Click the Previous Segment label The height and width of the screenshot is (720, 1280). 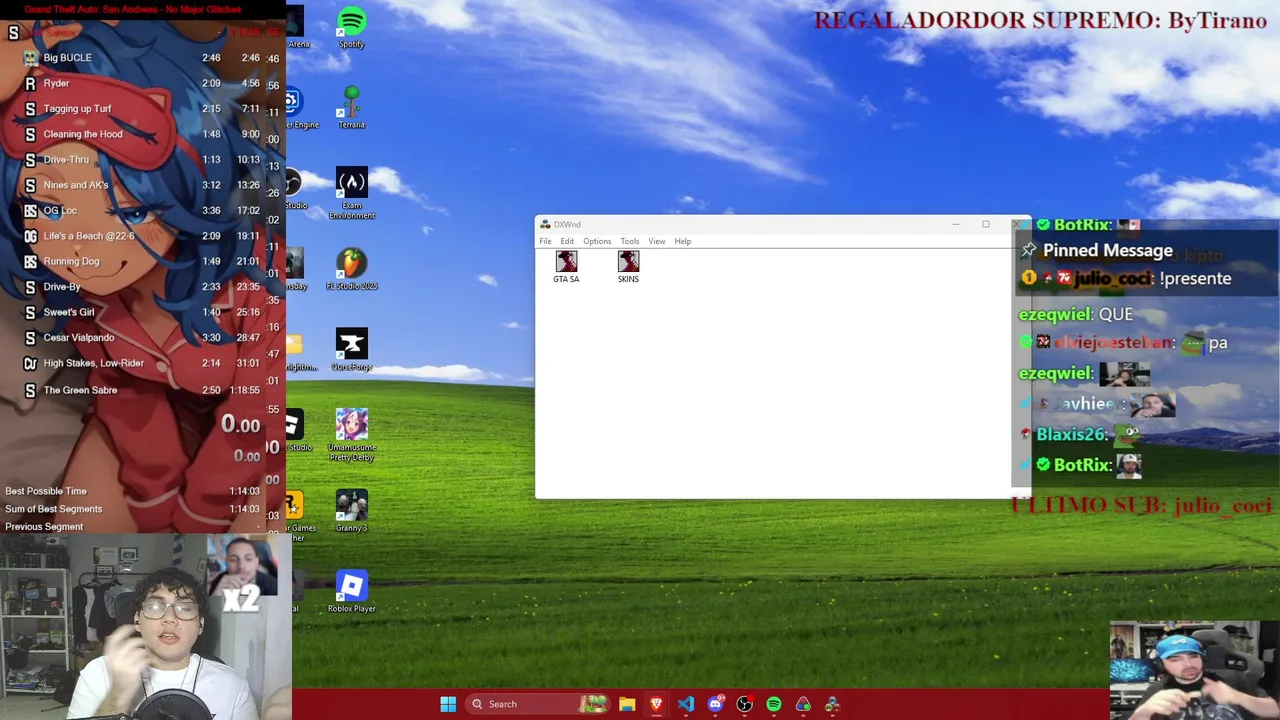click(44, 527)
